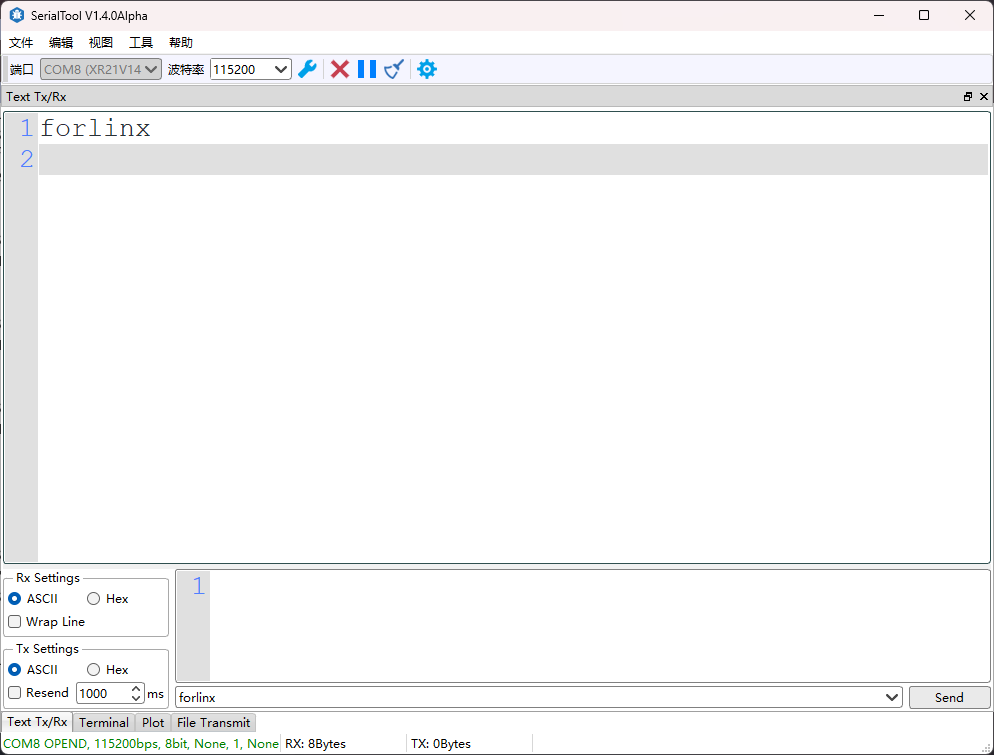Open settings via the blue gear icon

427,69
